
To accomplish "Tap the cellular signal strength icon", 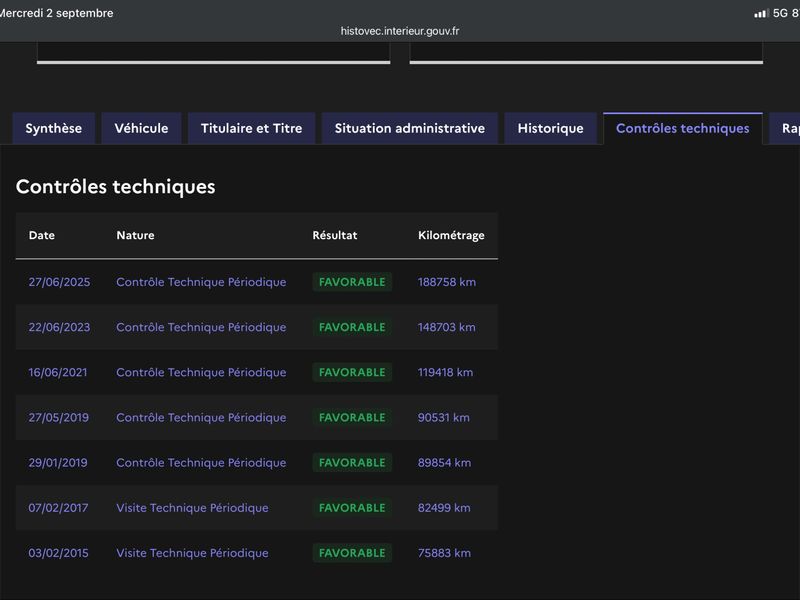I will [761, 14].
